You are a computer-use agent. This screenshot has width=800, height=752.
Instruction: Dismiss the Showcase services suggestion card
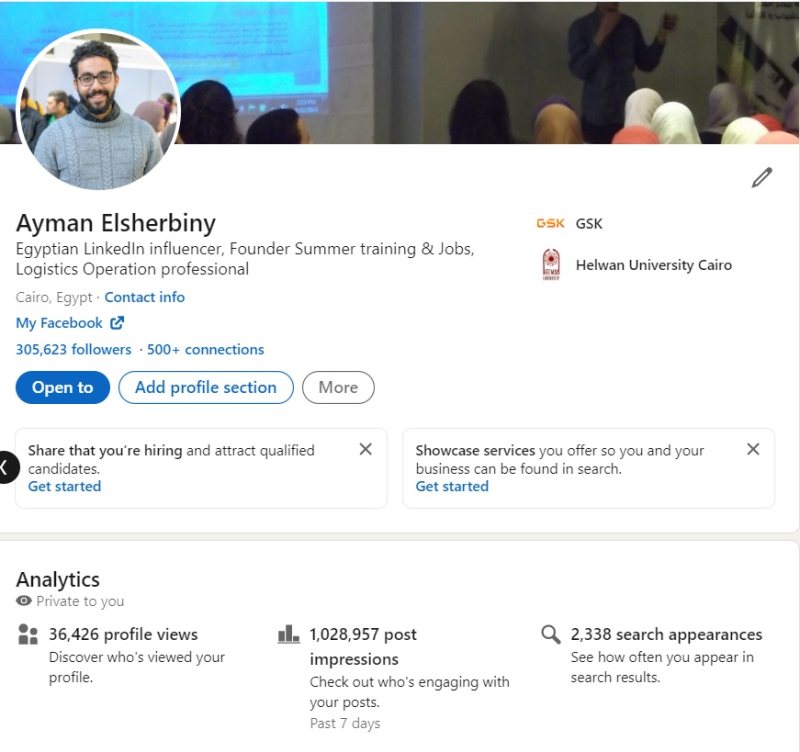click(753, 449)
